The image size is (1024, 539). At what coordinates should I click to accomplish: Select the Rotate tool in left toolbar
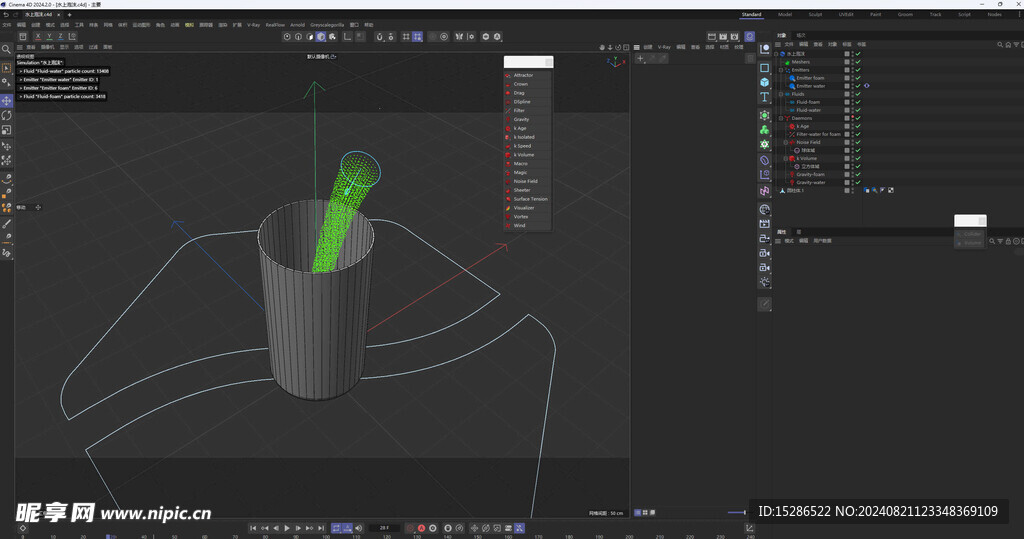pyautogui.click(x=7, y=116)
